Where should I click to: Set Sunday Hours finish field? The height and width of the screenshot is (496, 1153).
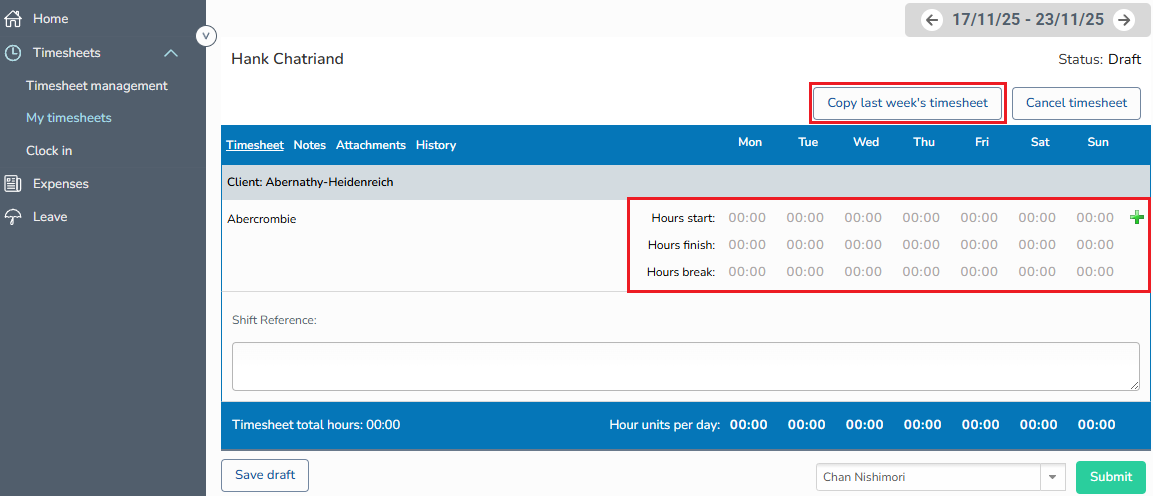pyautogui.click(x=1096, y=245)
